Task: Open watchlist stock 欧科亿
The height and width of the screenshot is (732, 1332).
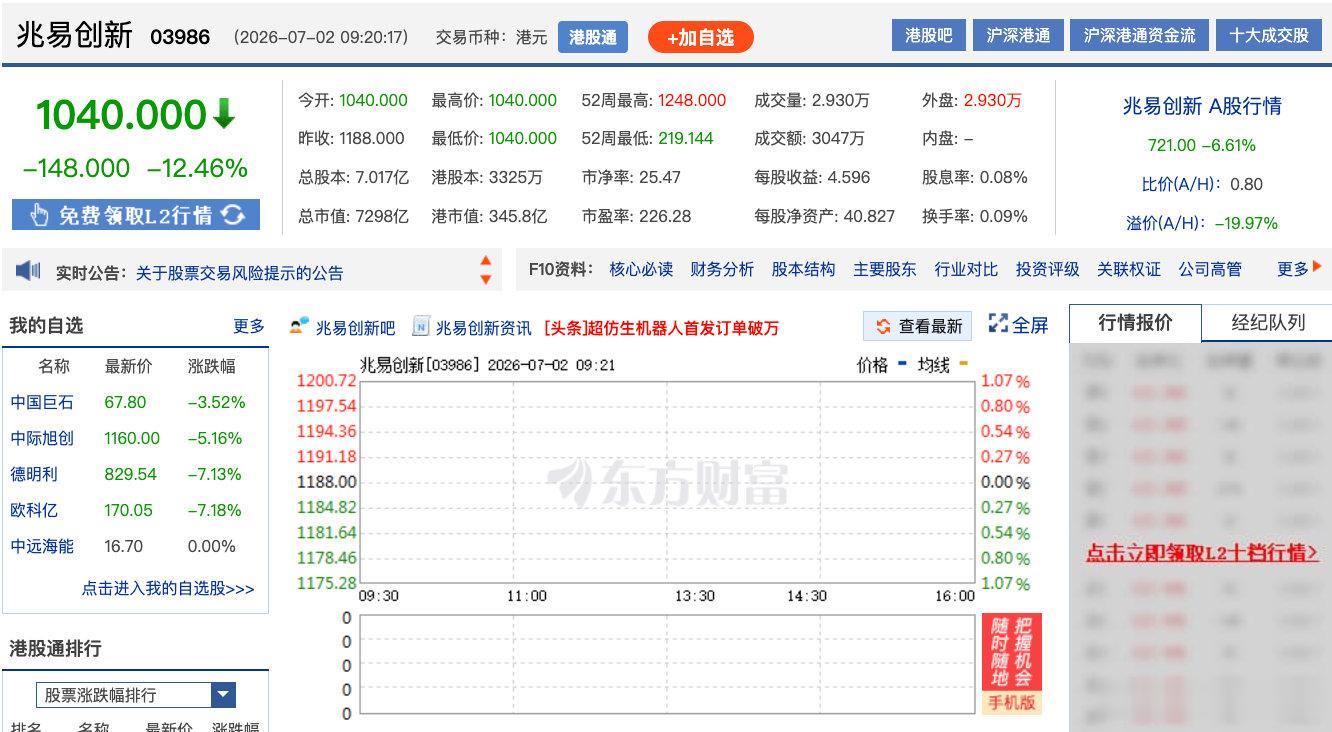Action: (34, 510)
